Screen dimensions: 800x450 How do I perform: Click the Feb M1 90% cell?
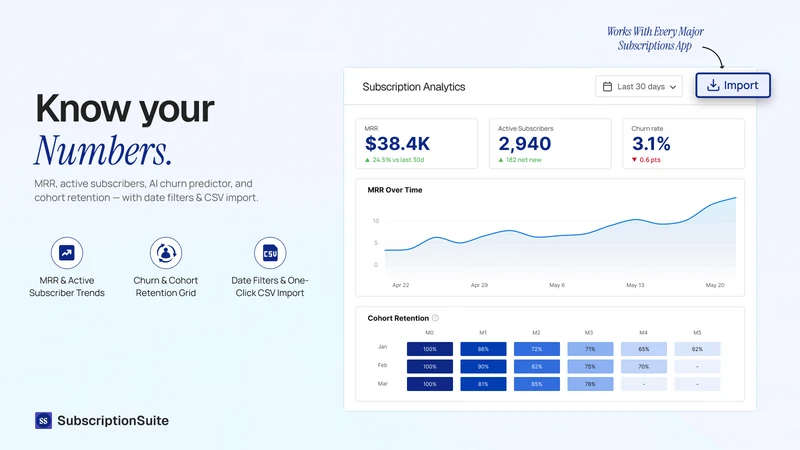tap(483, 366)
